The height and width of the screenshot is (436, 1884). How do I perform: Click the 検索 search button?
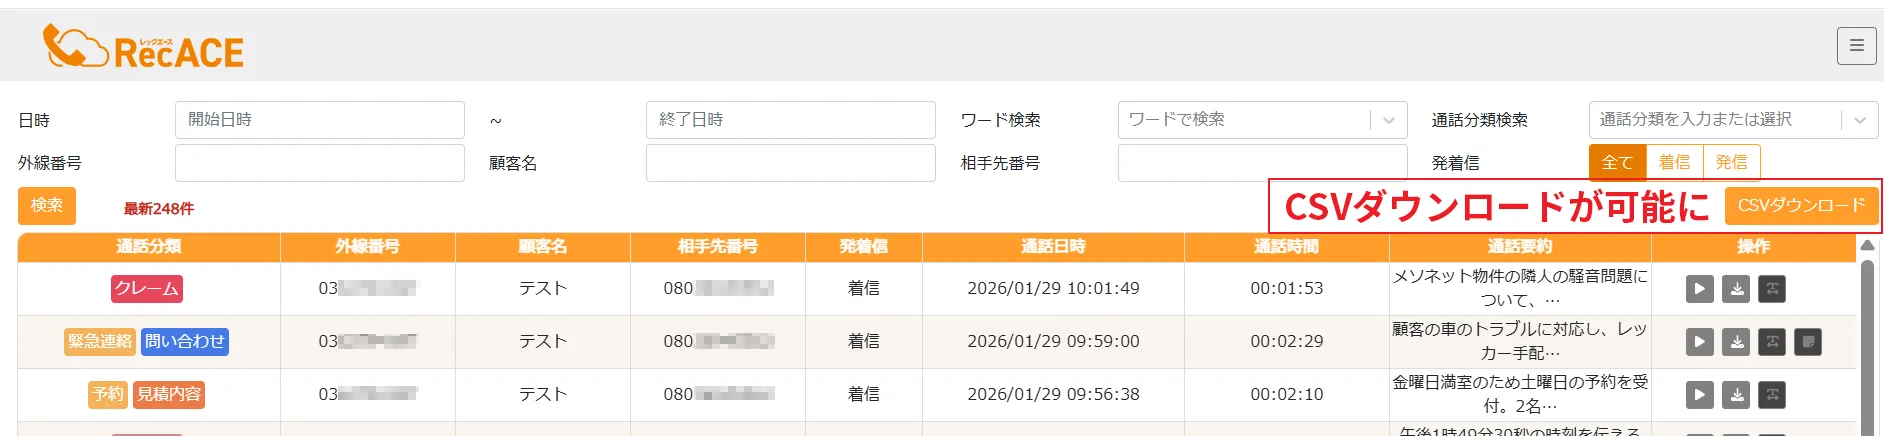click(47, 206)
